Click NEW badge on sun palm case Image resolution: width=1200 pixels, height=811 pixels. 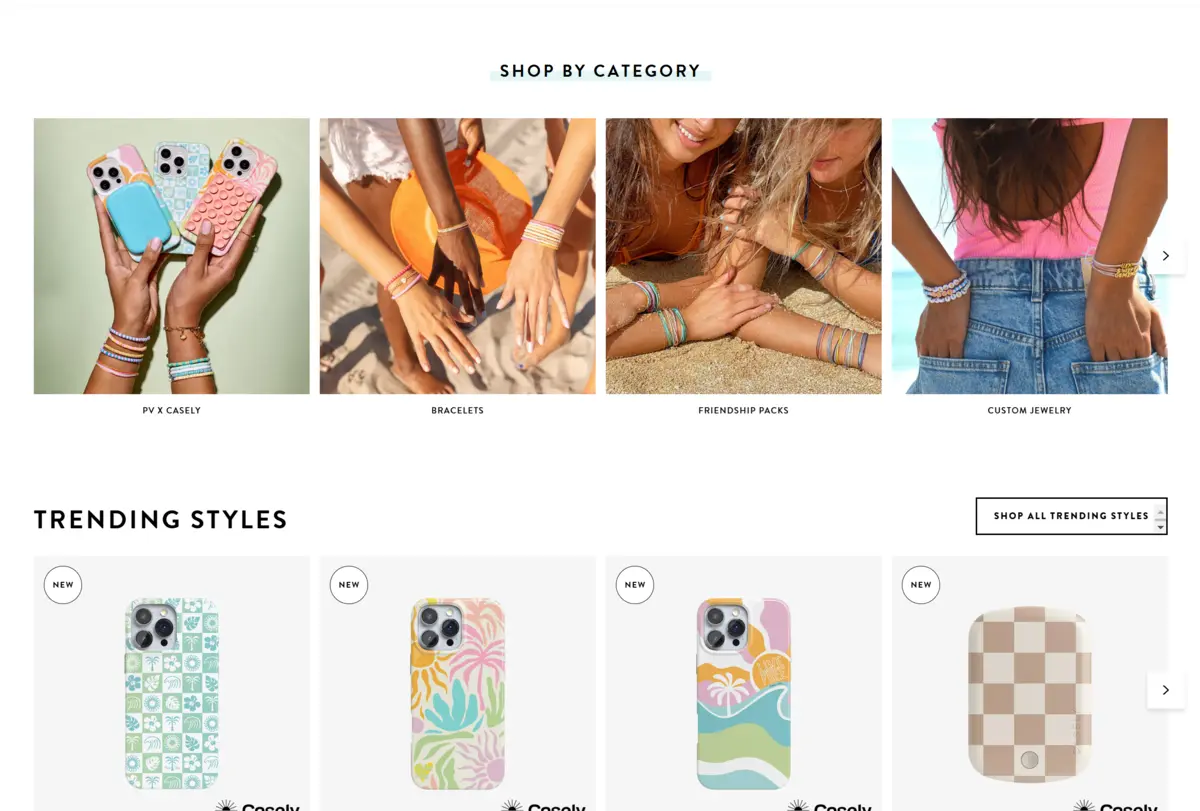pyautogui.click(x=349, y=585)
